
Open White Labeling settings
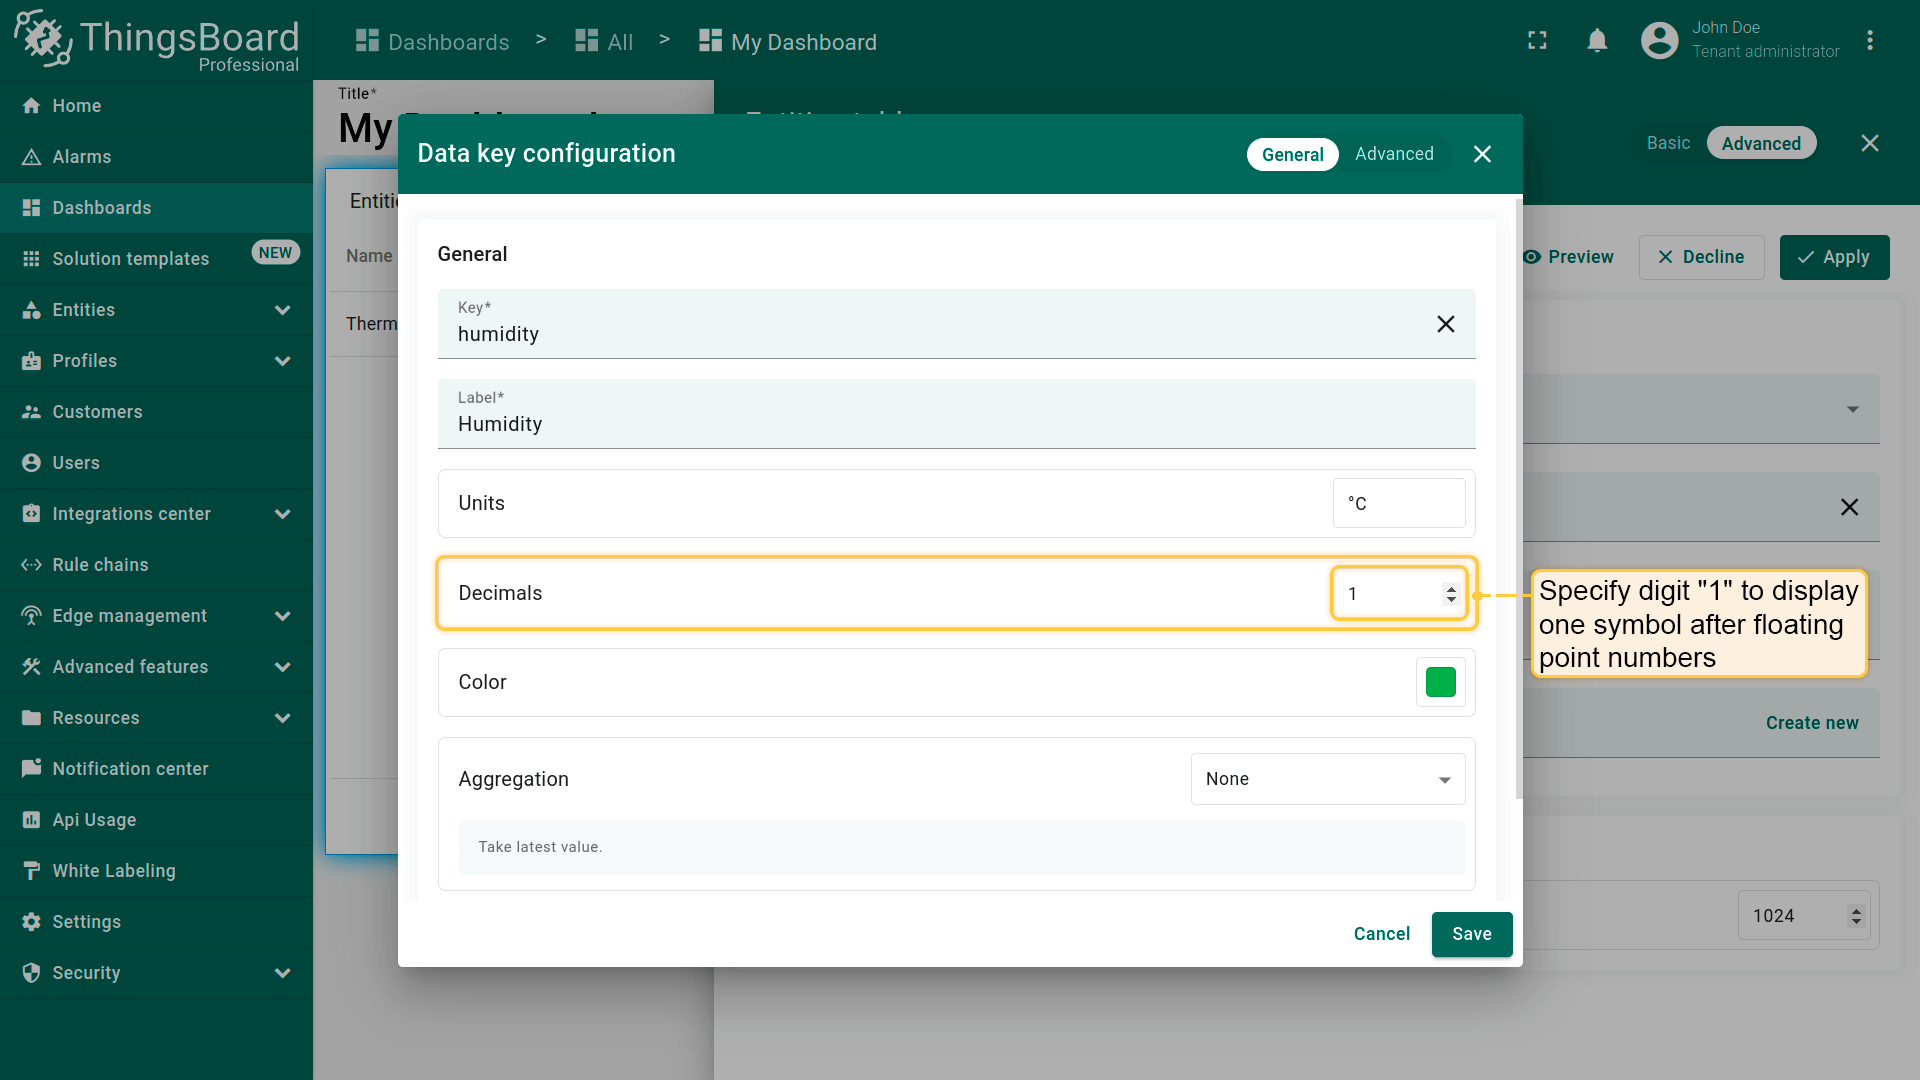114,871
